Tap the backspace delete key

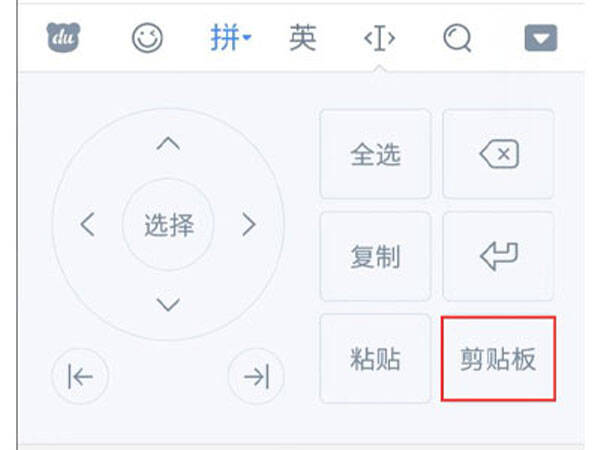[x=499, y=154]
